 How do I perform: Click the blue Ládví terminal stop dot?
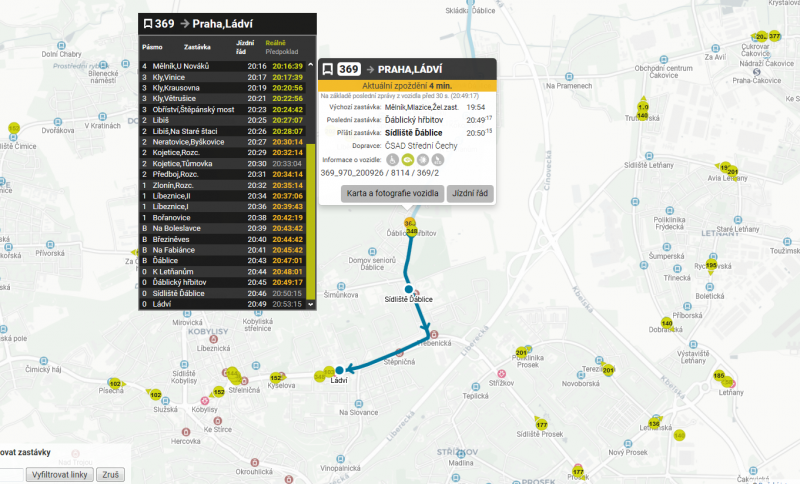coord(339,370)
